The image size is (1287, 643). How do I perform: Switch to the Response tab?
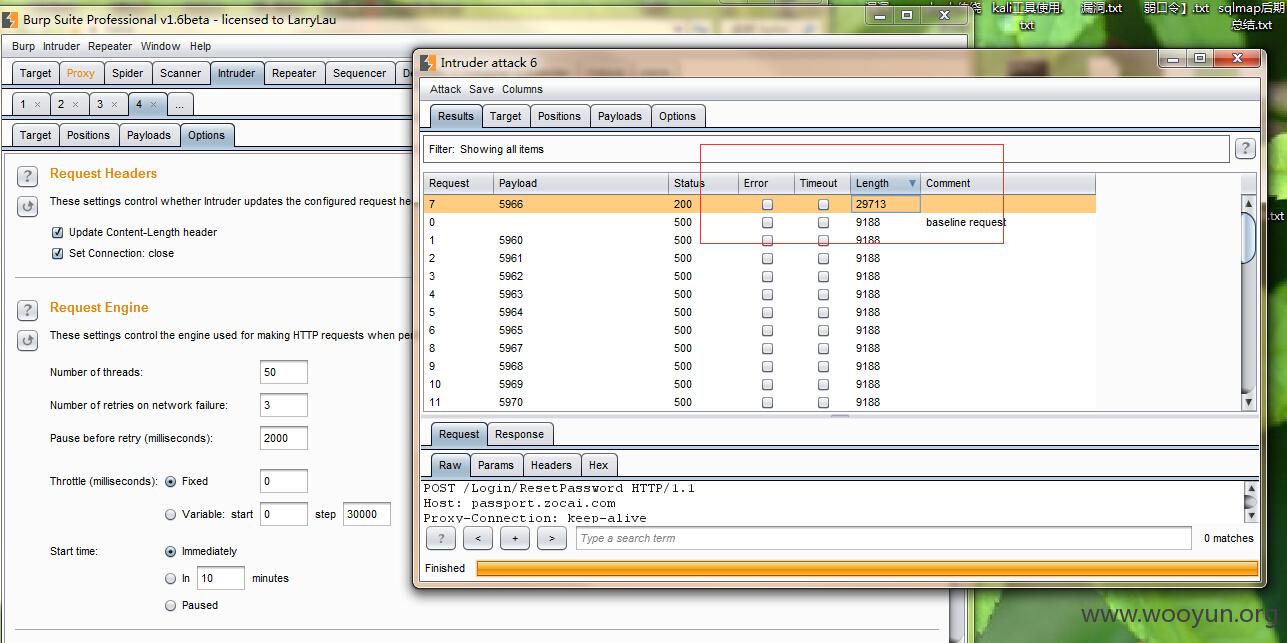(520, 434)
